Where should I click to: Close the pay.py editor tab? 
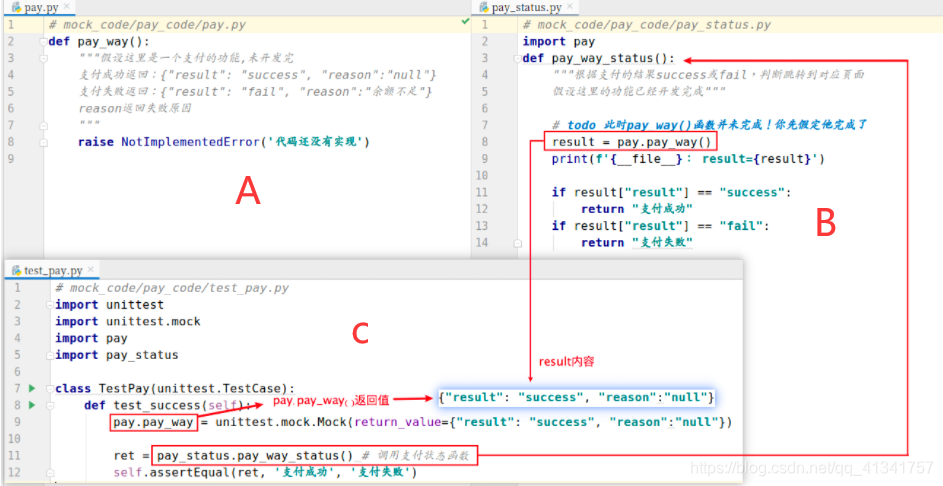point(66,7)
